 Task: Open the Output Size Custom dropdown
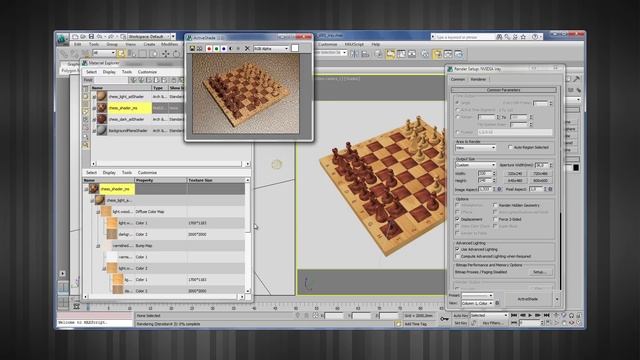[476, 165]
